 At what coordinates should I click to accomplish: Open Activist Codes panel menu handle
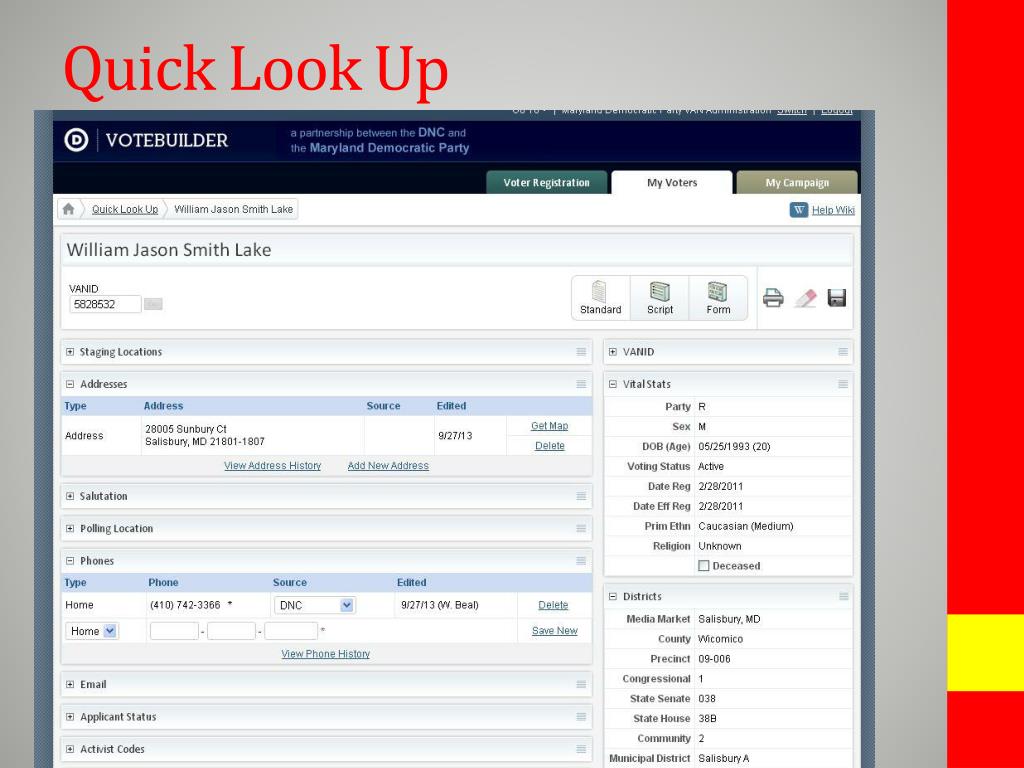coord(581,749)
